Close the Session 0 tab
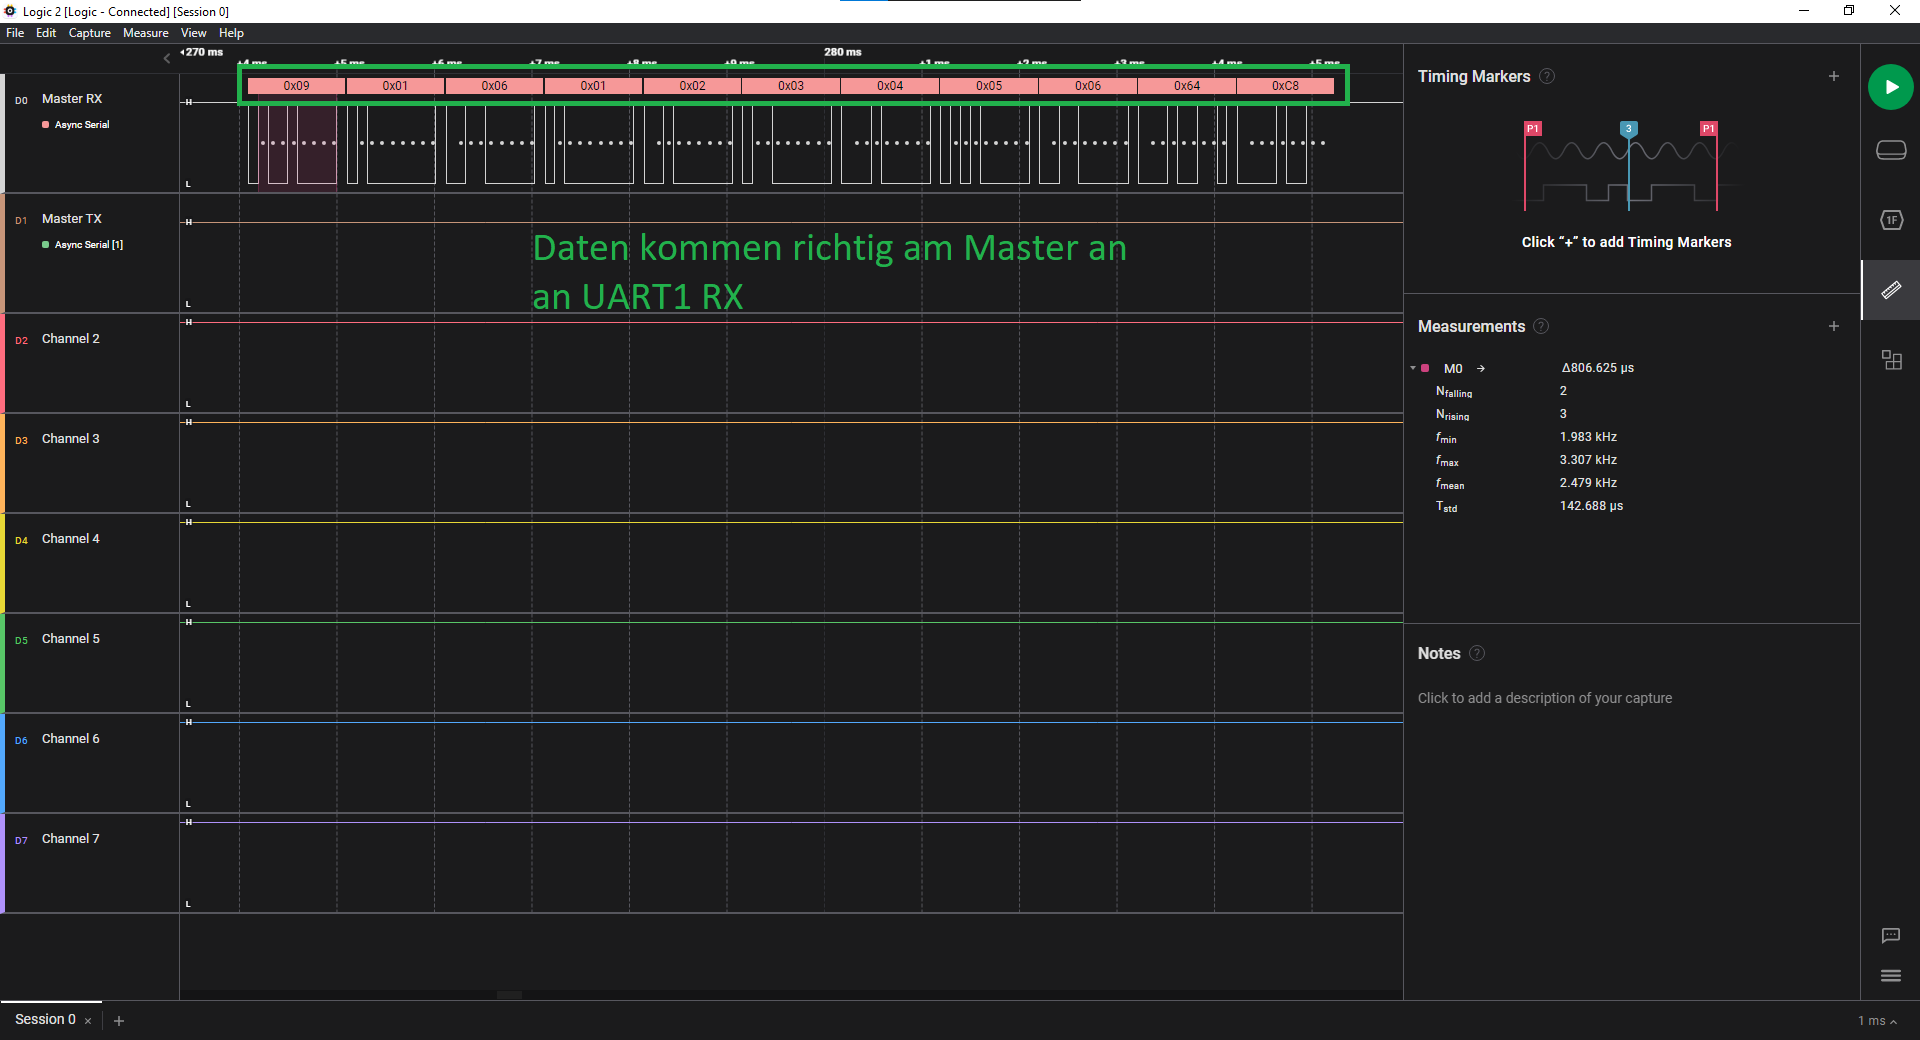 pos(88,1021)
